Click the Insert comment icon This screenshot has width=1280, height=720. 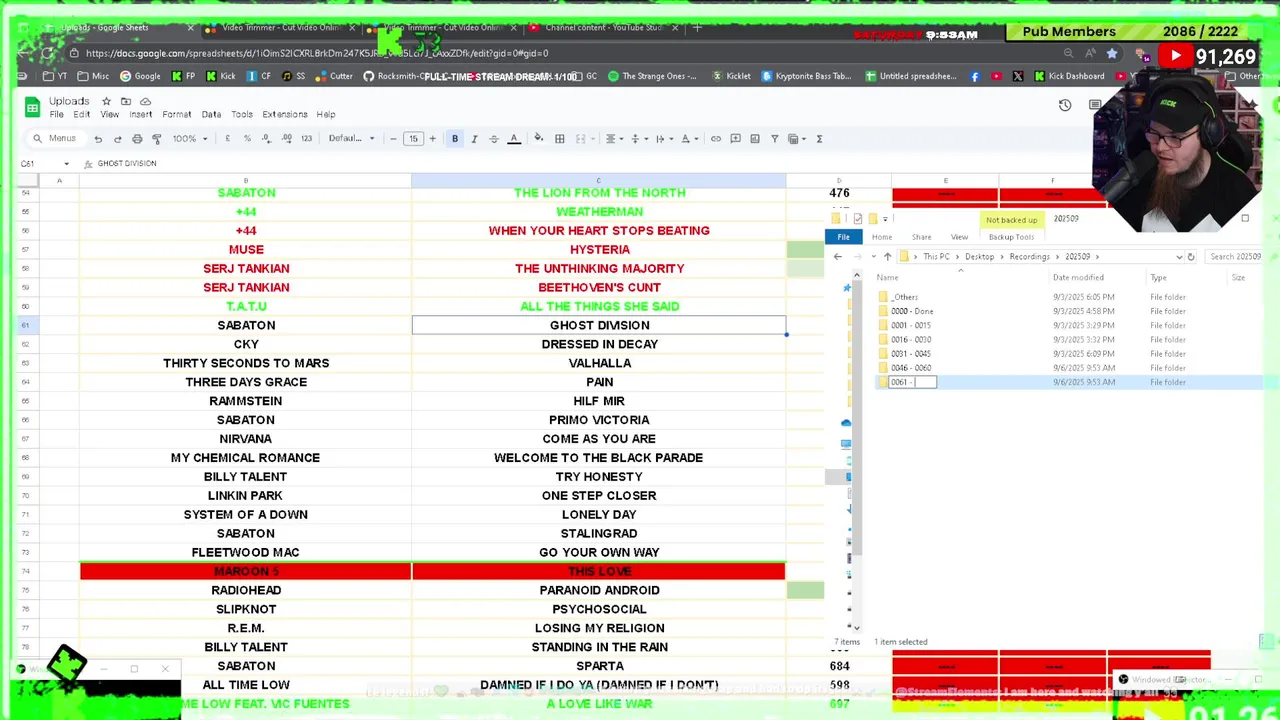735,139
